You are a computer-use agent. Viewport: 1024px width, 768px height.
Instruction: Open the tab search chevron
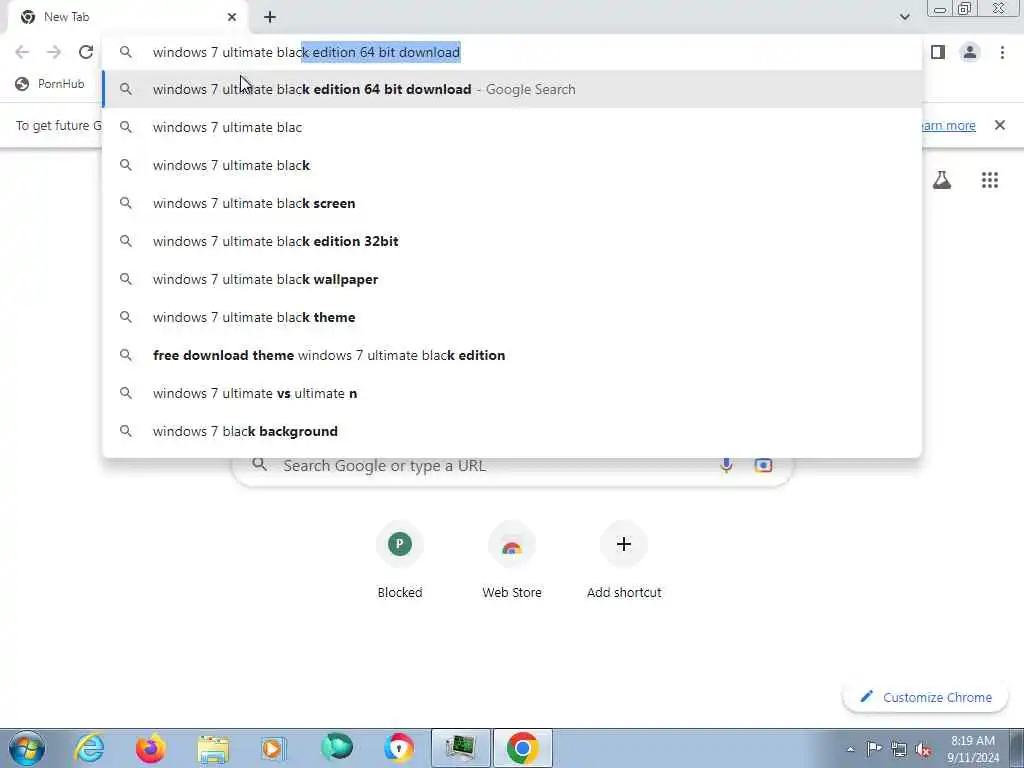(904, 17)
